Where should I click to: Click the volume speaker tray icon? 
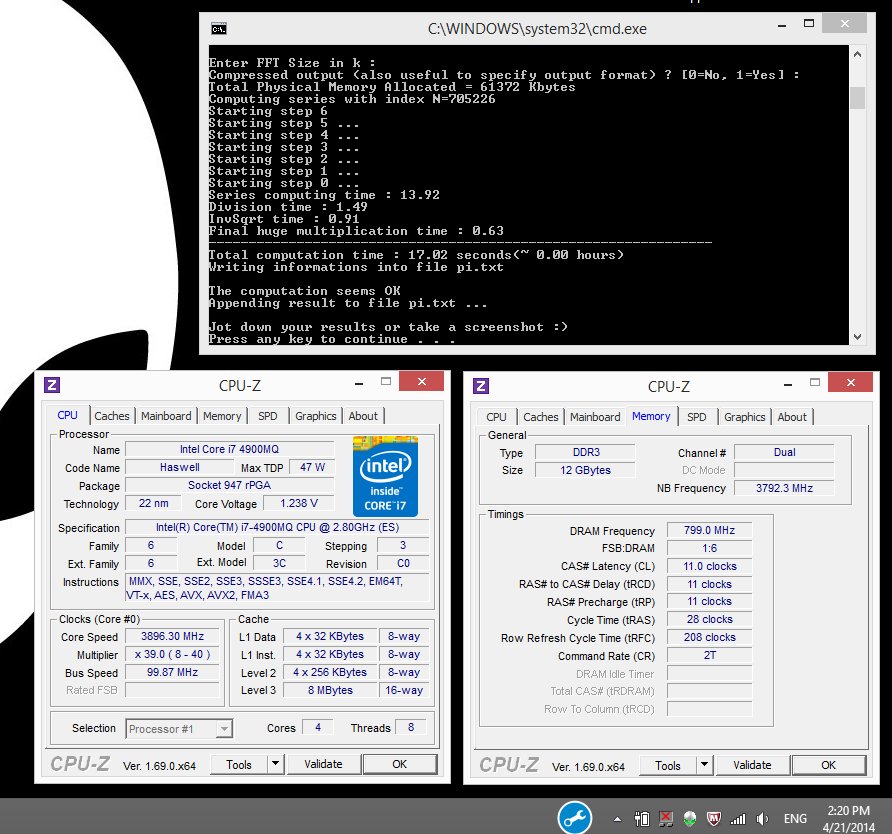[762, 819]
